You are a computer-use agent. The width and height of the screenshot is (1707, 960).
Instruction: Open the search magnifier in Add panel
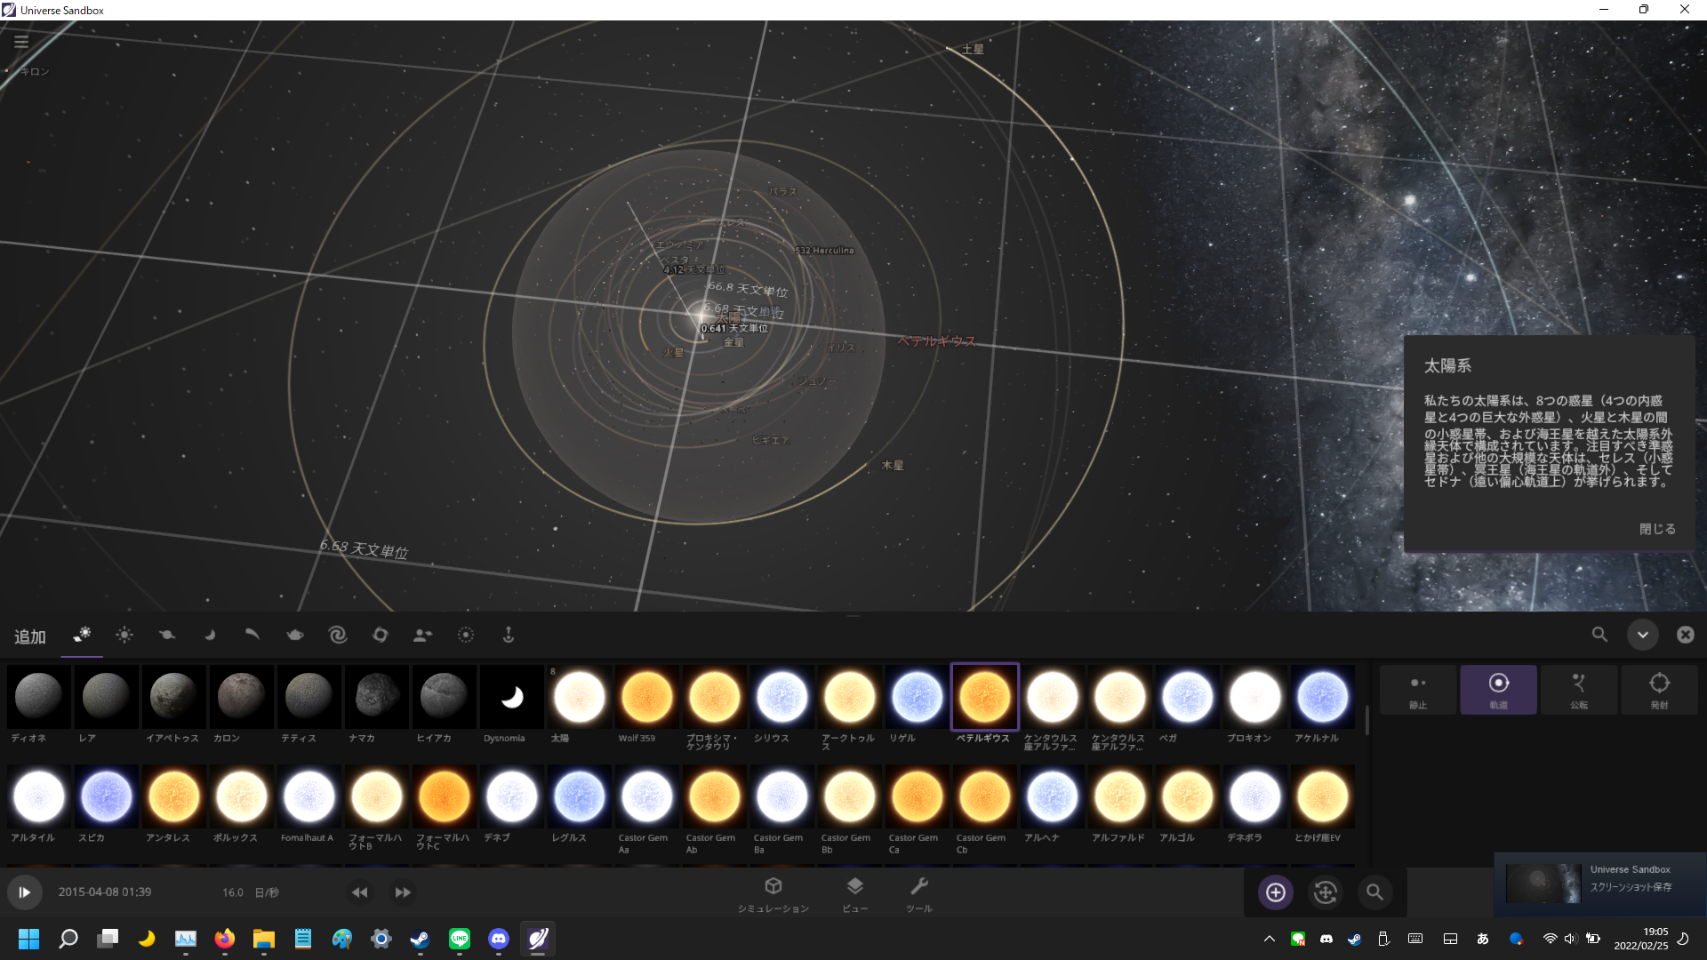(x=1599, y=635)
